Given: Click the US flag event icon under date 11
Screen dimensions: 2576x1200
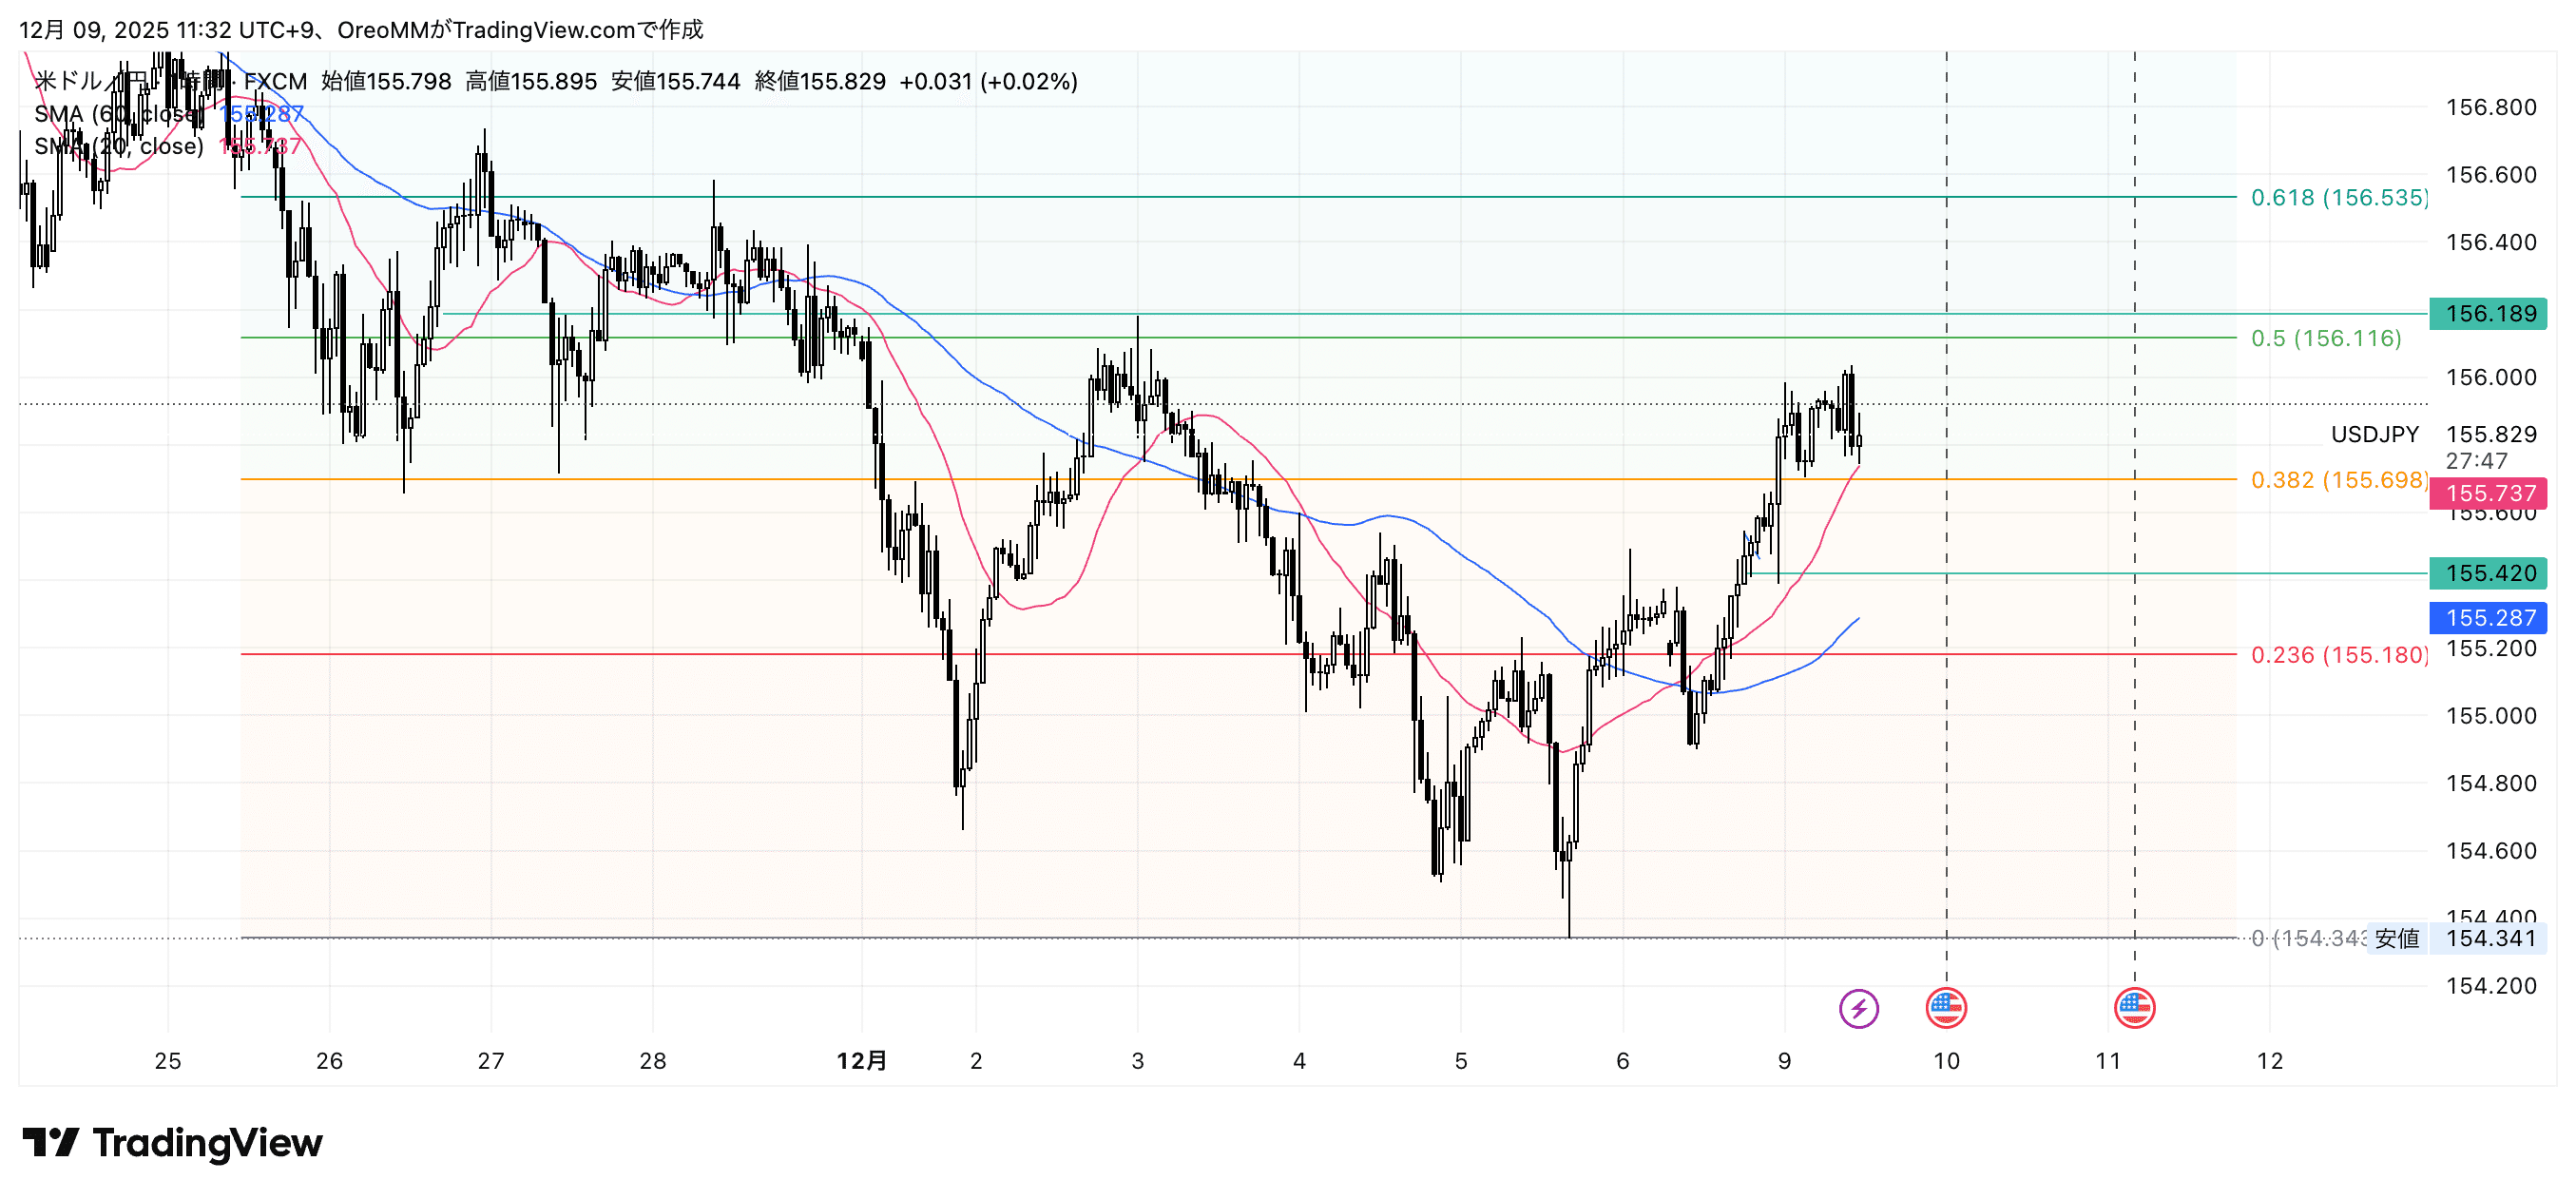Looking at the screenshot, I should (x=2134, y=1008).
